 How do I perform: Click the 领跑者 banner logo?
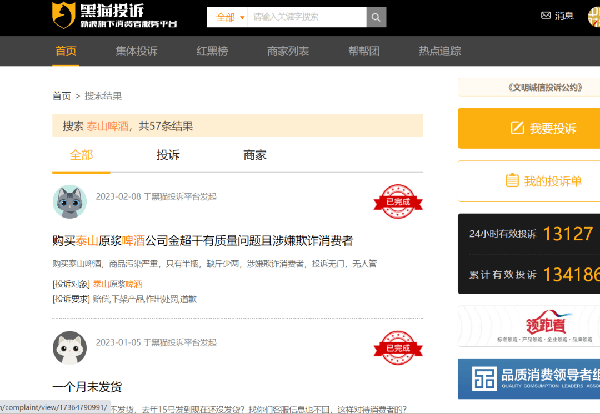pos(528,327)
